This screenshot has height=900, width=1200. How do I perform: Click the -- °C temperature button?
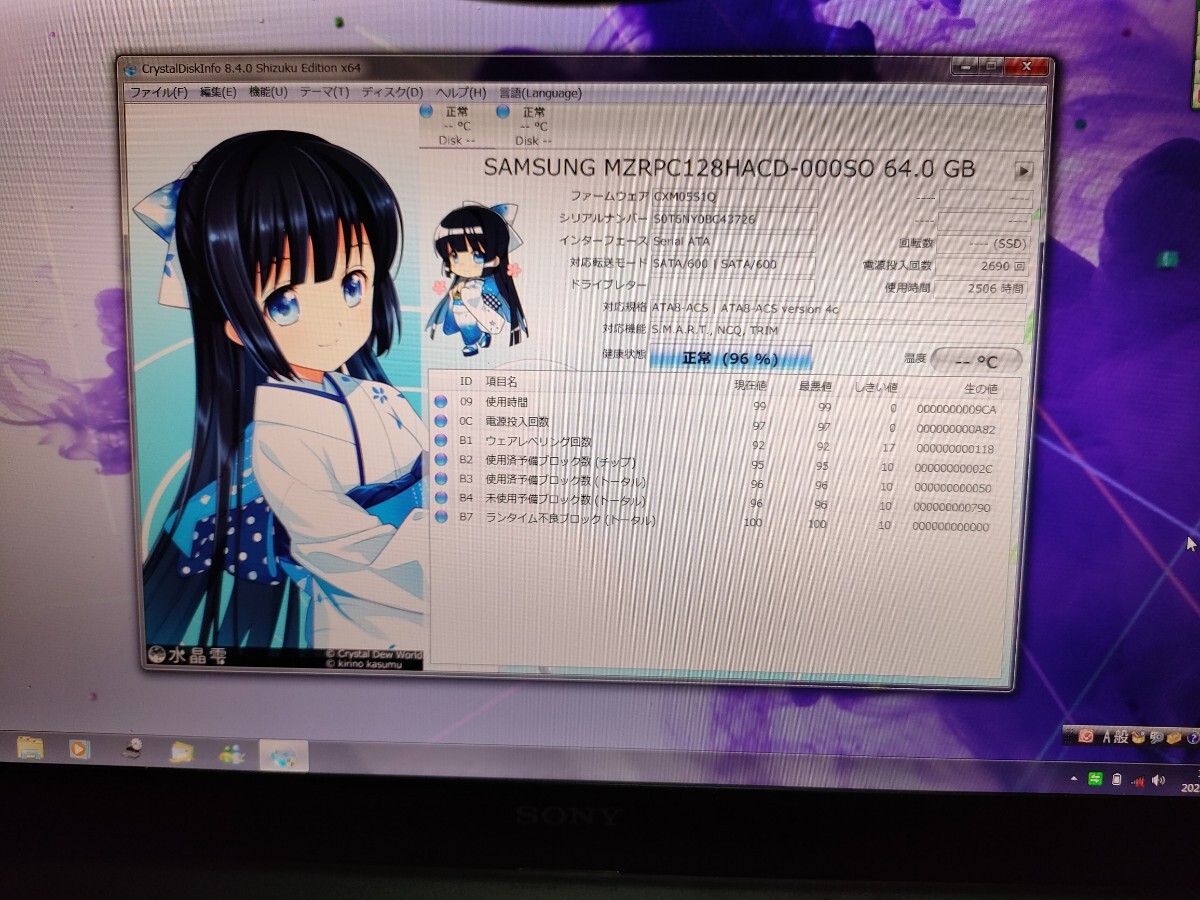976,360
